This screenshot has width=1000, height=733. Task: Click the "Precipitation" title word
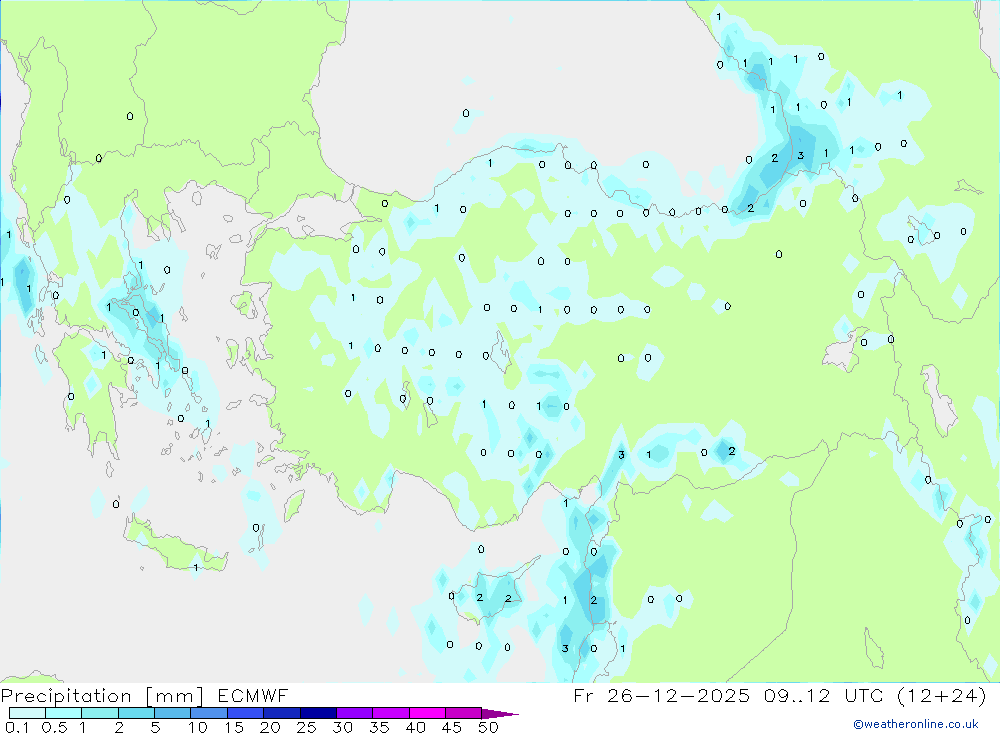point(66,696)
